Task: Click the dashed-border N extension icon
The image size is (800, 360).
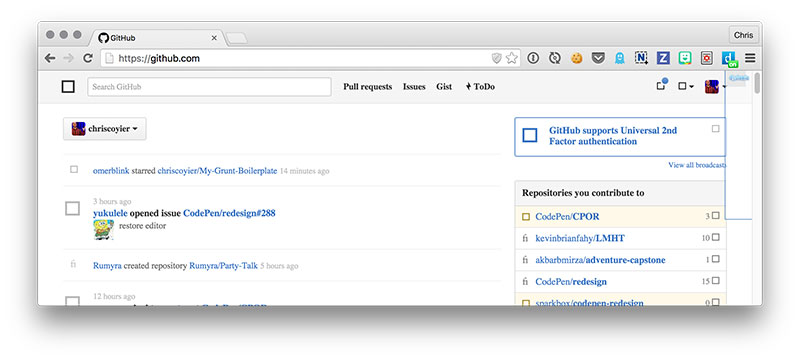Action: [641, 58]
